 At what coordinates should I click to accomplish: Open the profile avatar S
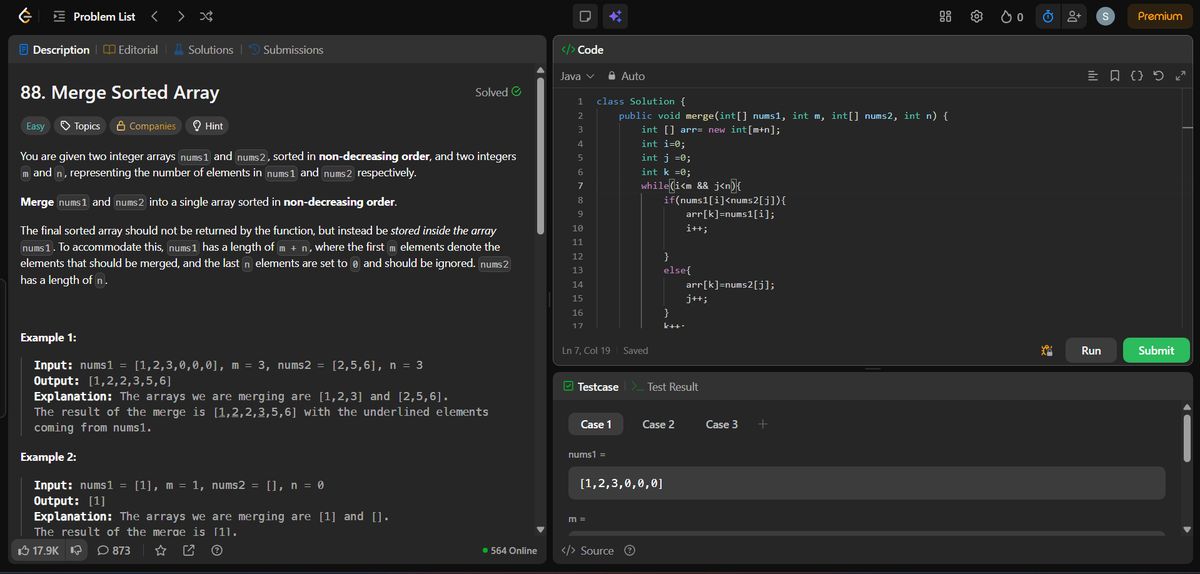click(x=1105, y=16)
